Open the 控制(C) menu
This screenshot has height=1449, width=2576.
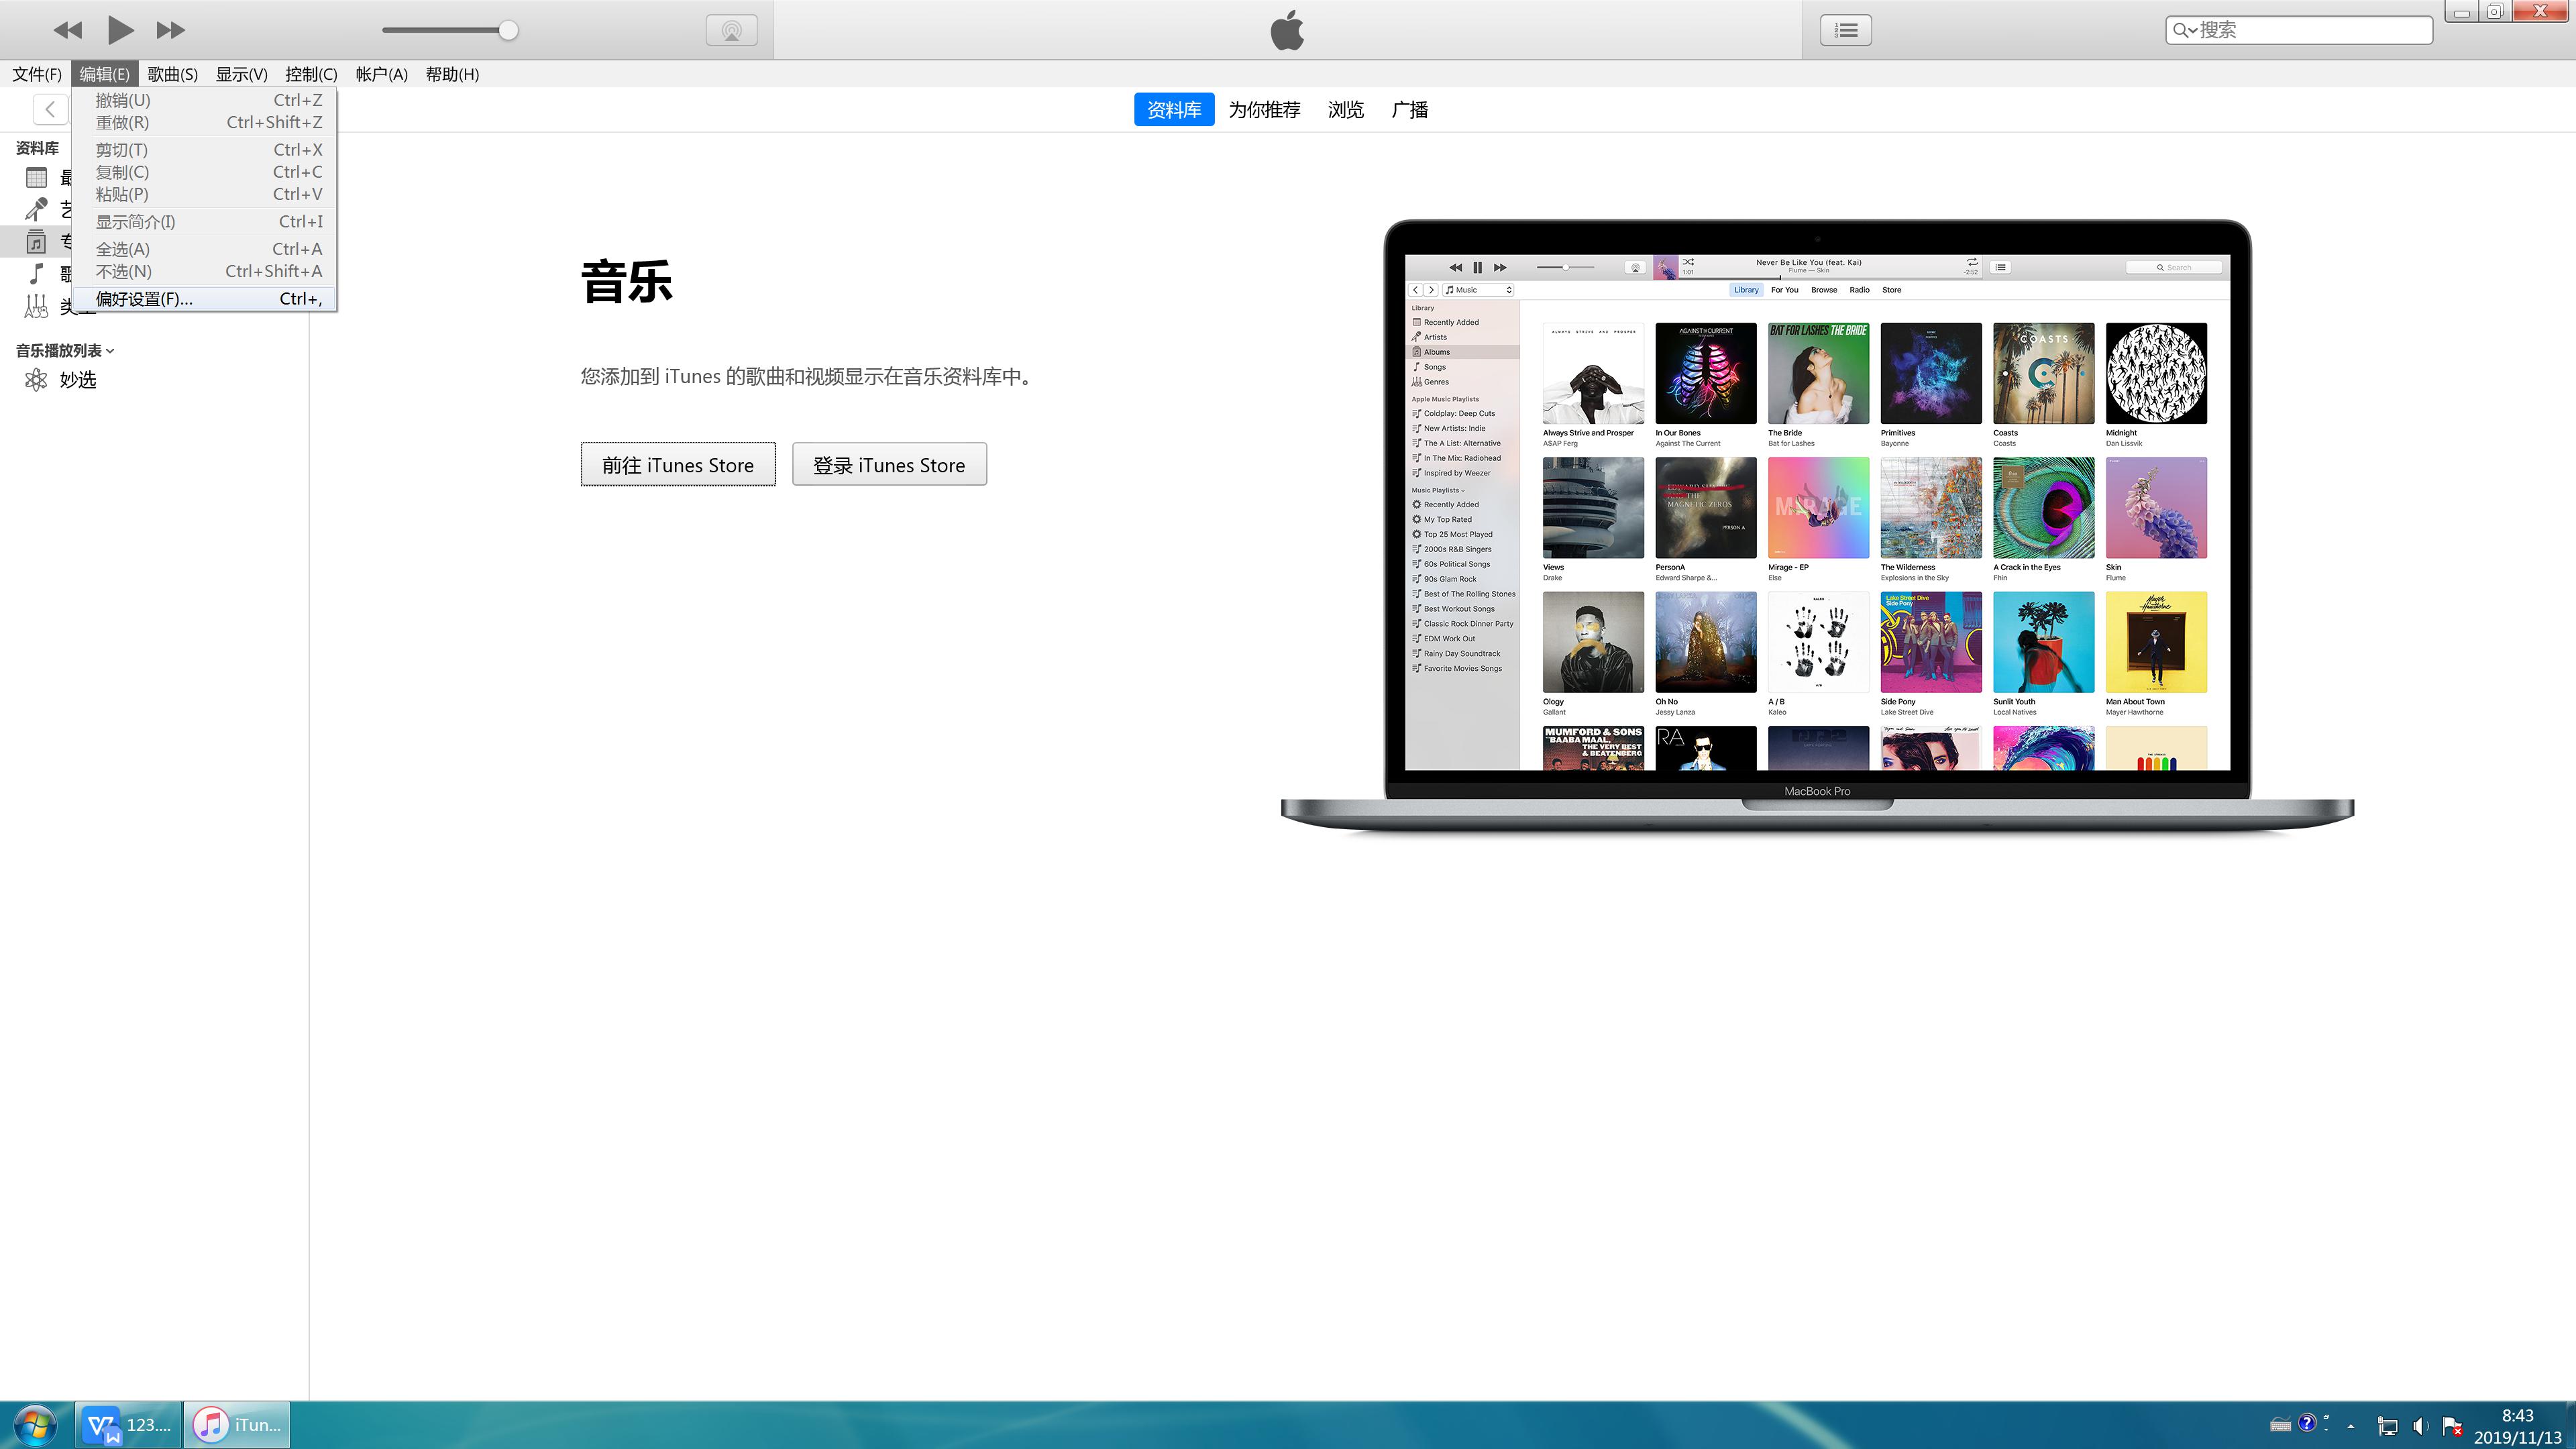311,74
